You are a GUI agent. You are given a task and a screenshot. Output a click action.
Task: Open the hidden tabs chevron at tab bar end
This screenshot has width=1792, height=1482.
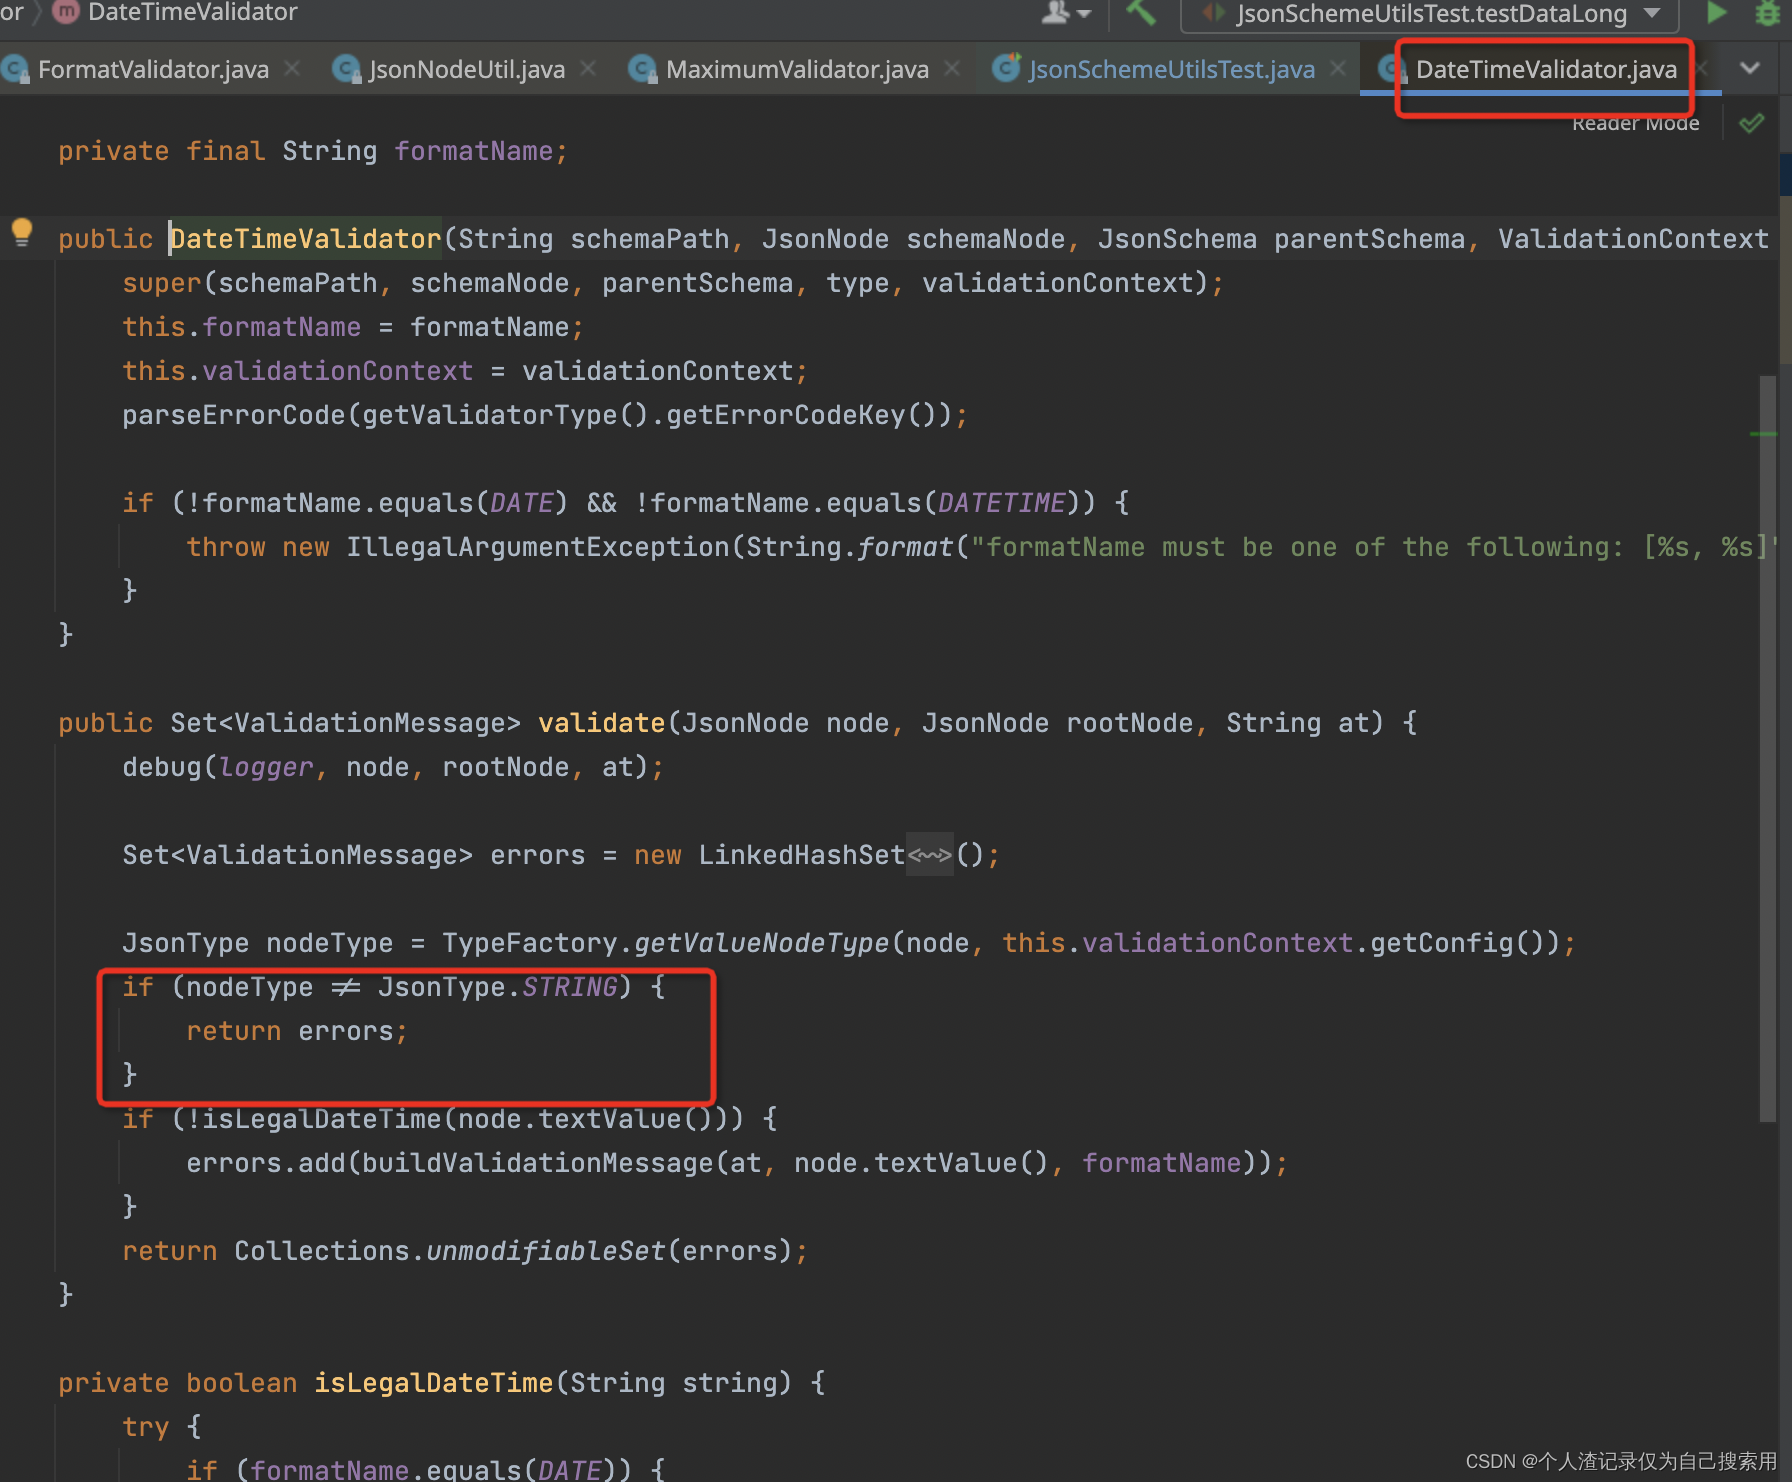click(x=1751, y=68)
